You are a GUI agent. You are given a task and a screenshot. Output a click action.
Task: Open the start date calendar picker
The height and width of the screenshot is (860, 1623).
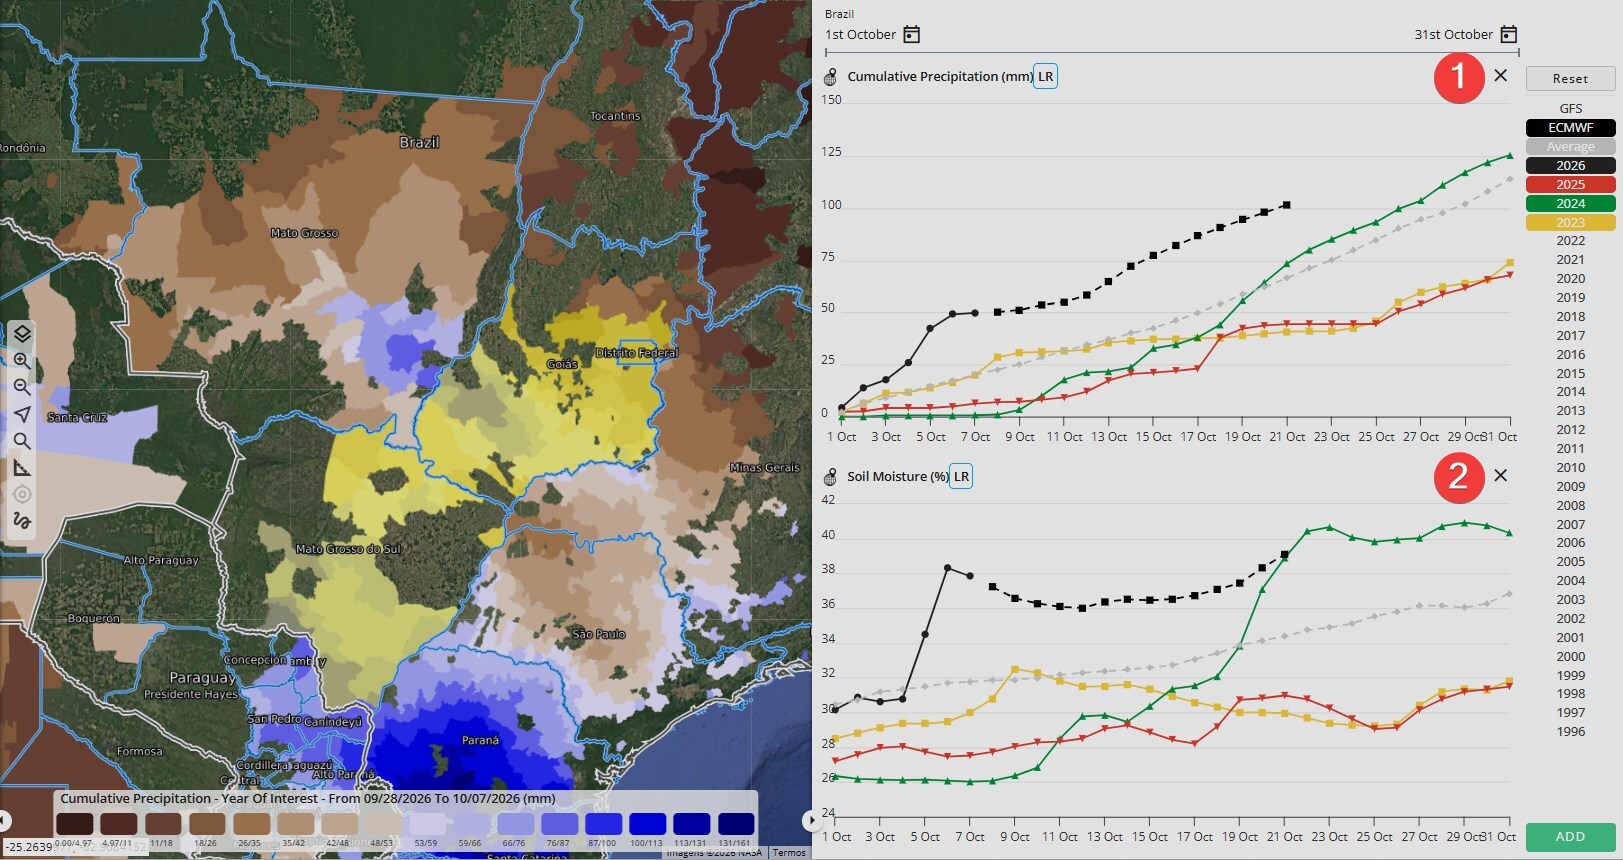[911, 34]
